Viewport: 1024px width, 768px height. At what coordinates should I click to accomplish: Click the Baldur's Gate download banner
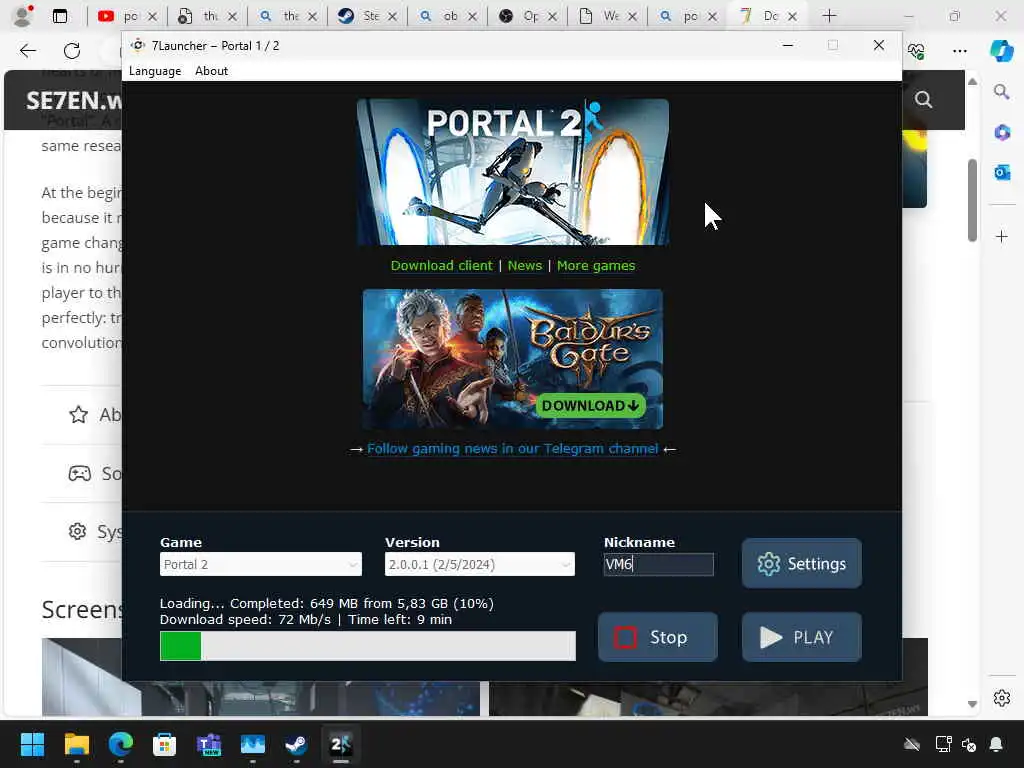[513, 359]
